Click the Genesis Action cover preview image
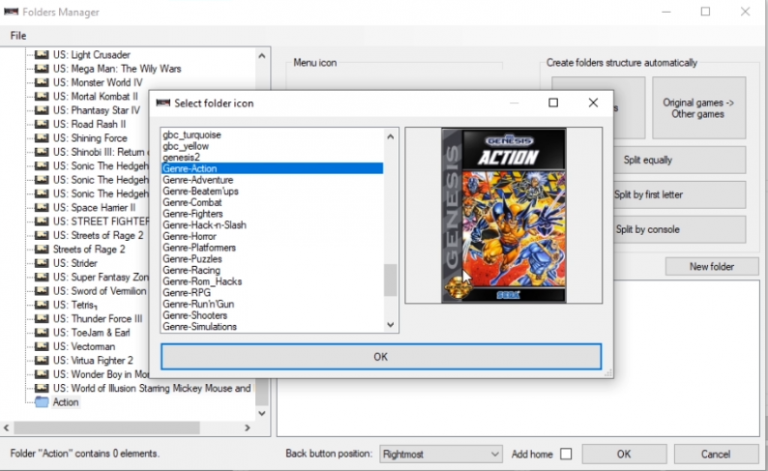Screen dimensions: 768x471 tap(503, 215)
